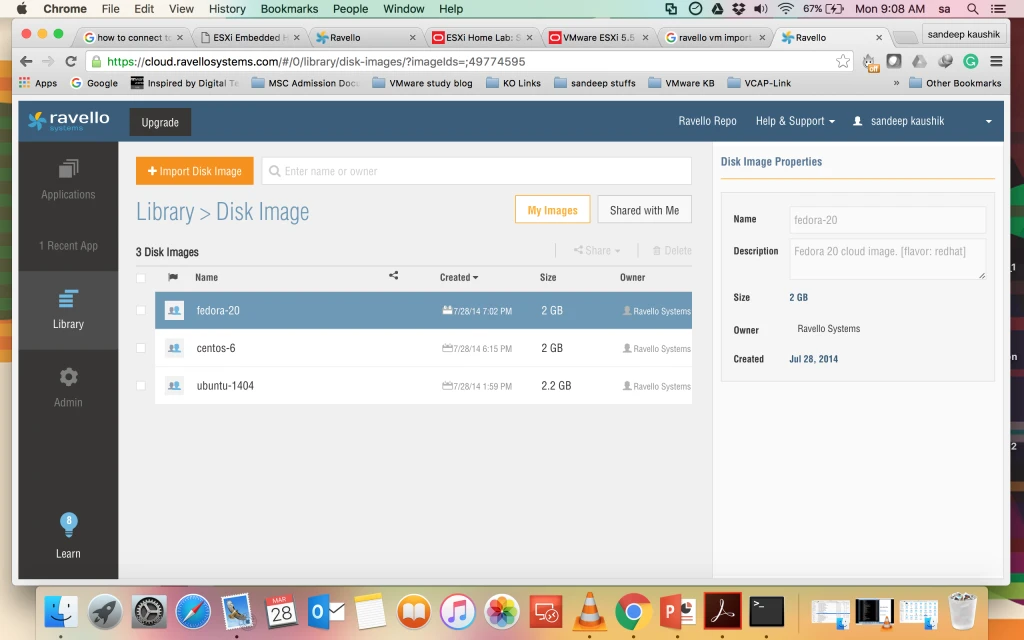The width and height of the screenshot is (1024, 640).
Task: Open the Bookmarks menu in menu bar
Action: pos(289,8)
